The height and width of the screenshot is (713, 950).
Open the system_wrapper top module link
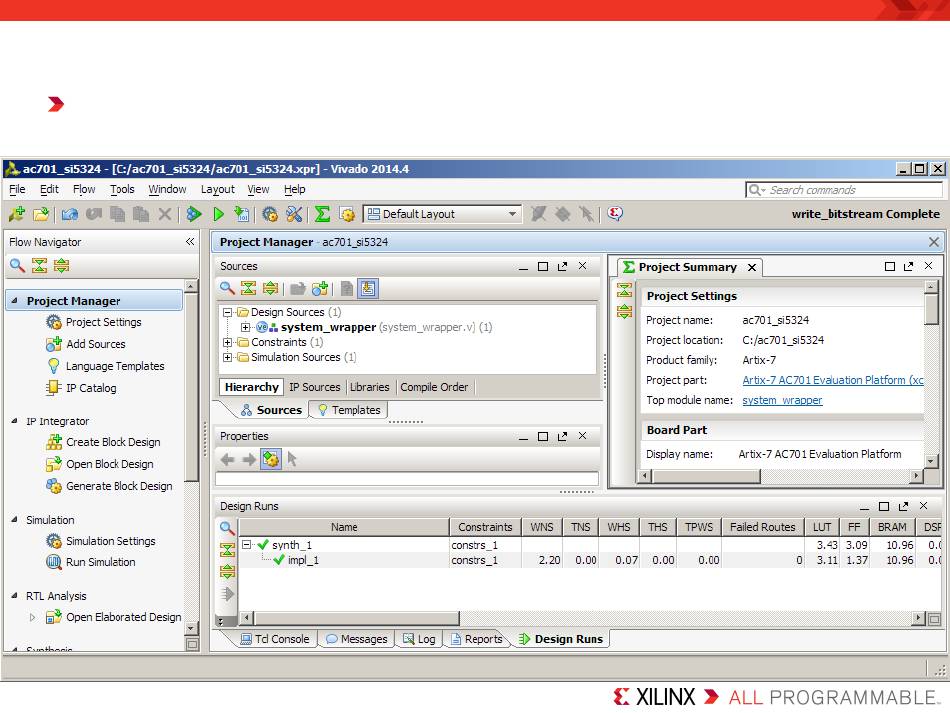click(782, 400)
